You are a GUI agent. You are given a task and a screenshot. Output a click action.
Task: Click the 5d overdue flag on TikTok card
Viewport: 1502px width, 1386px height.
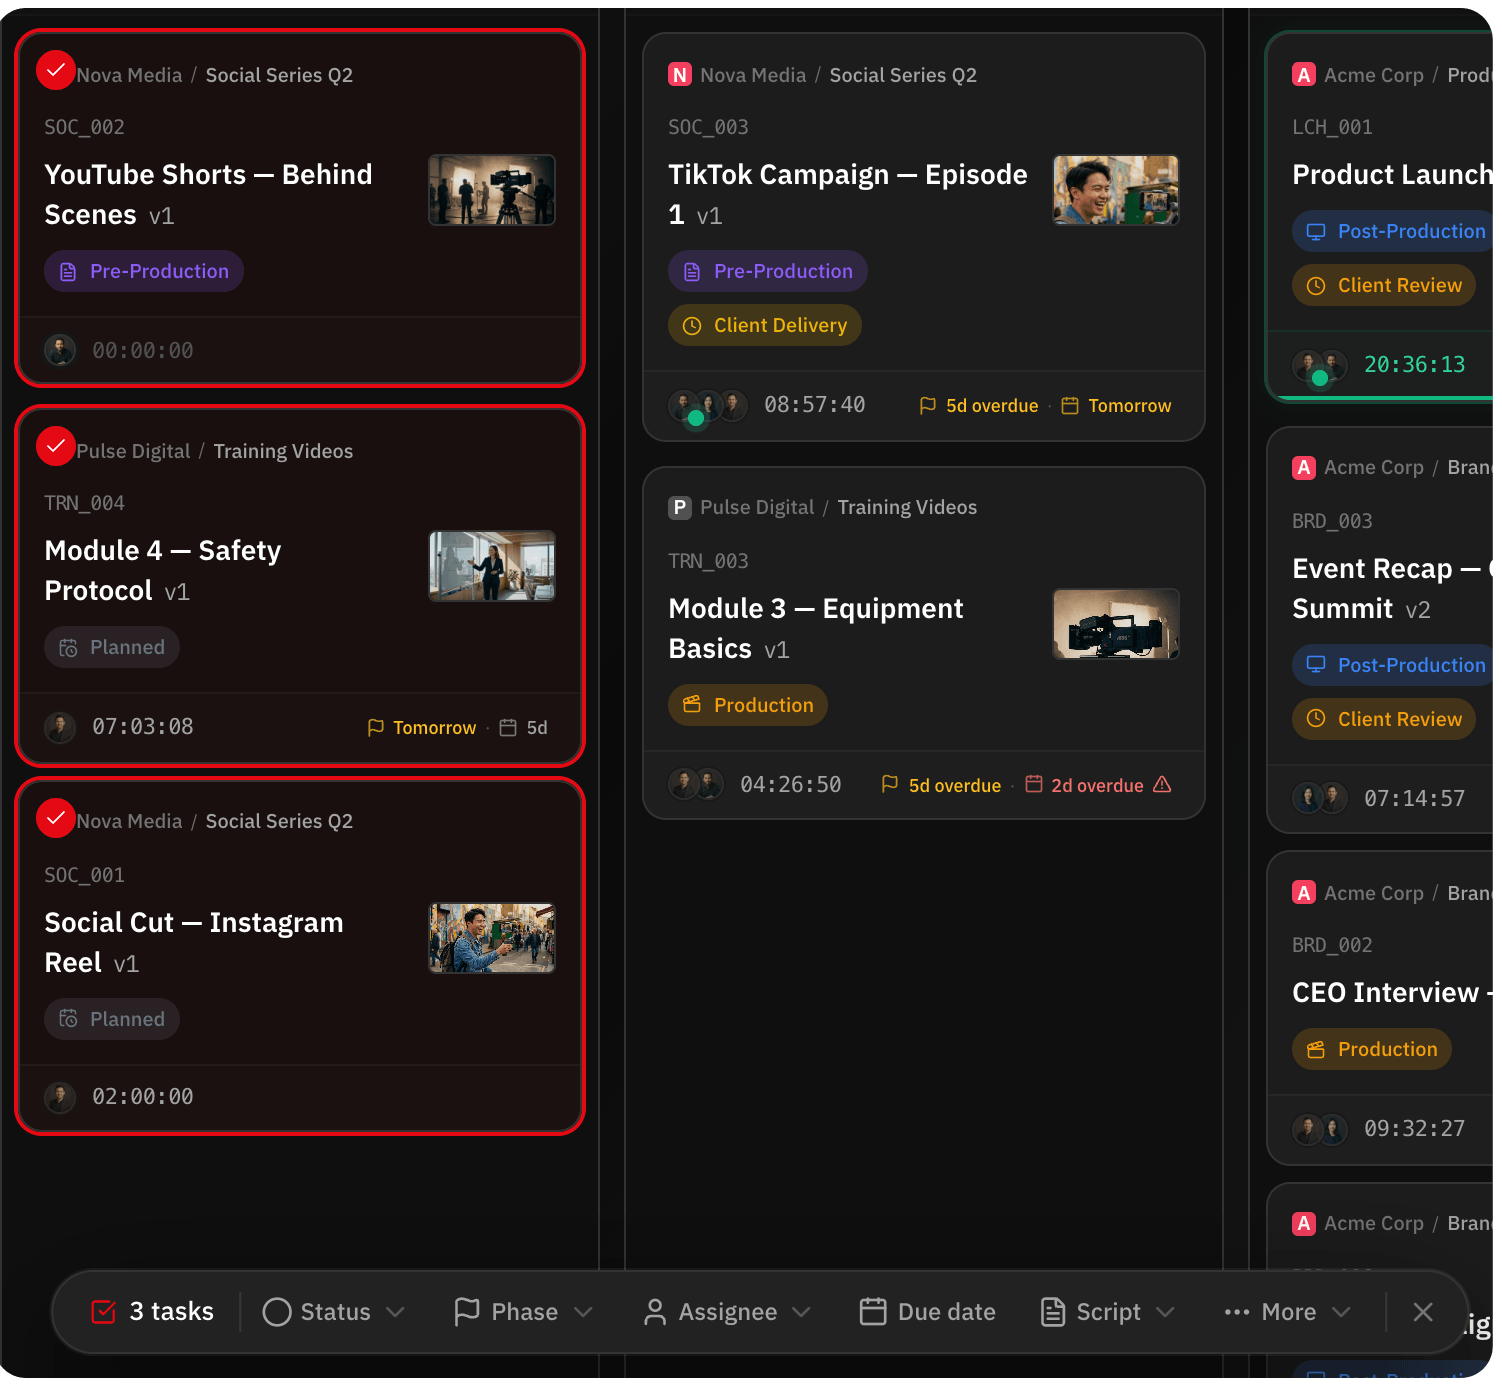[x=979, y=405]
